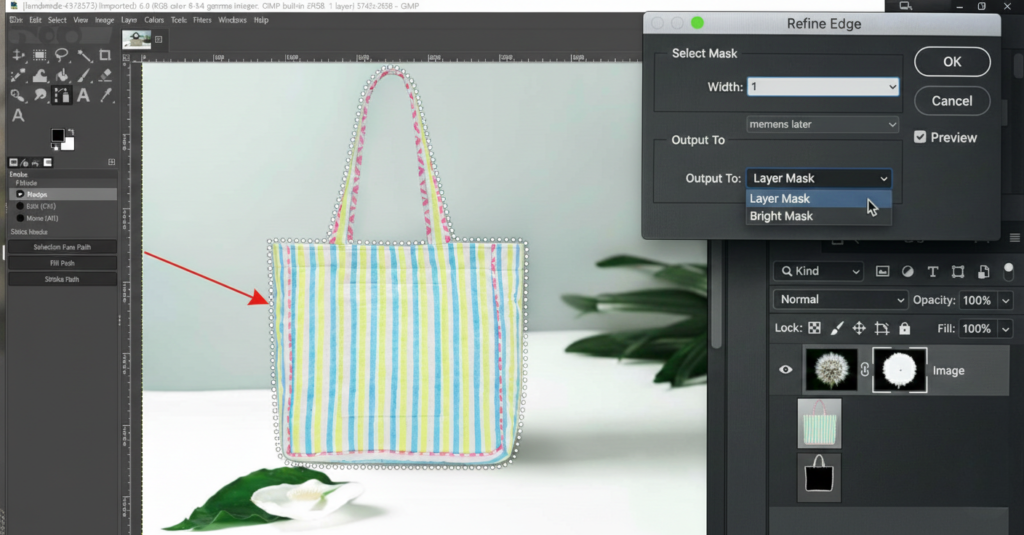Viewport: 1024px width, 535px height.
Task: Select the Paintbrush tool
Action: [x=84, y=76]
